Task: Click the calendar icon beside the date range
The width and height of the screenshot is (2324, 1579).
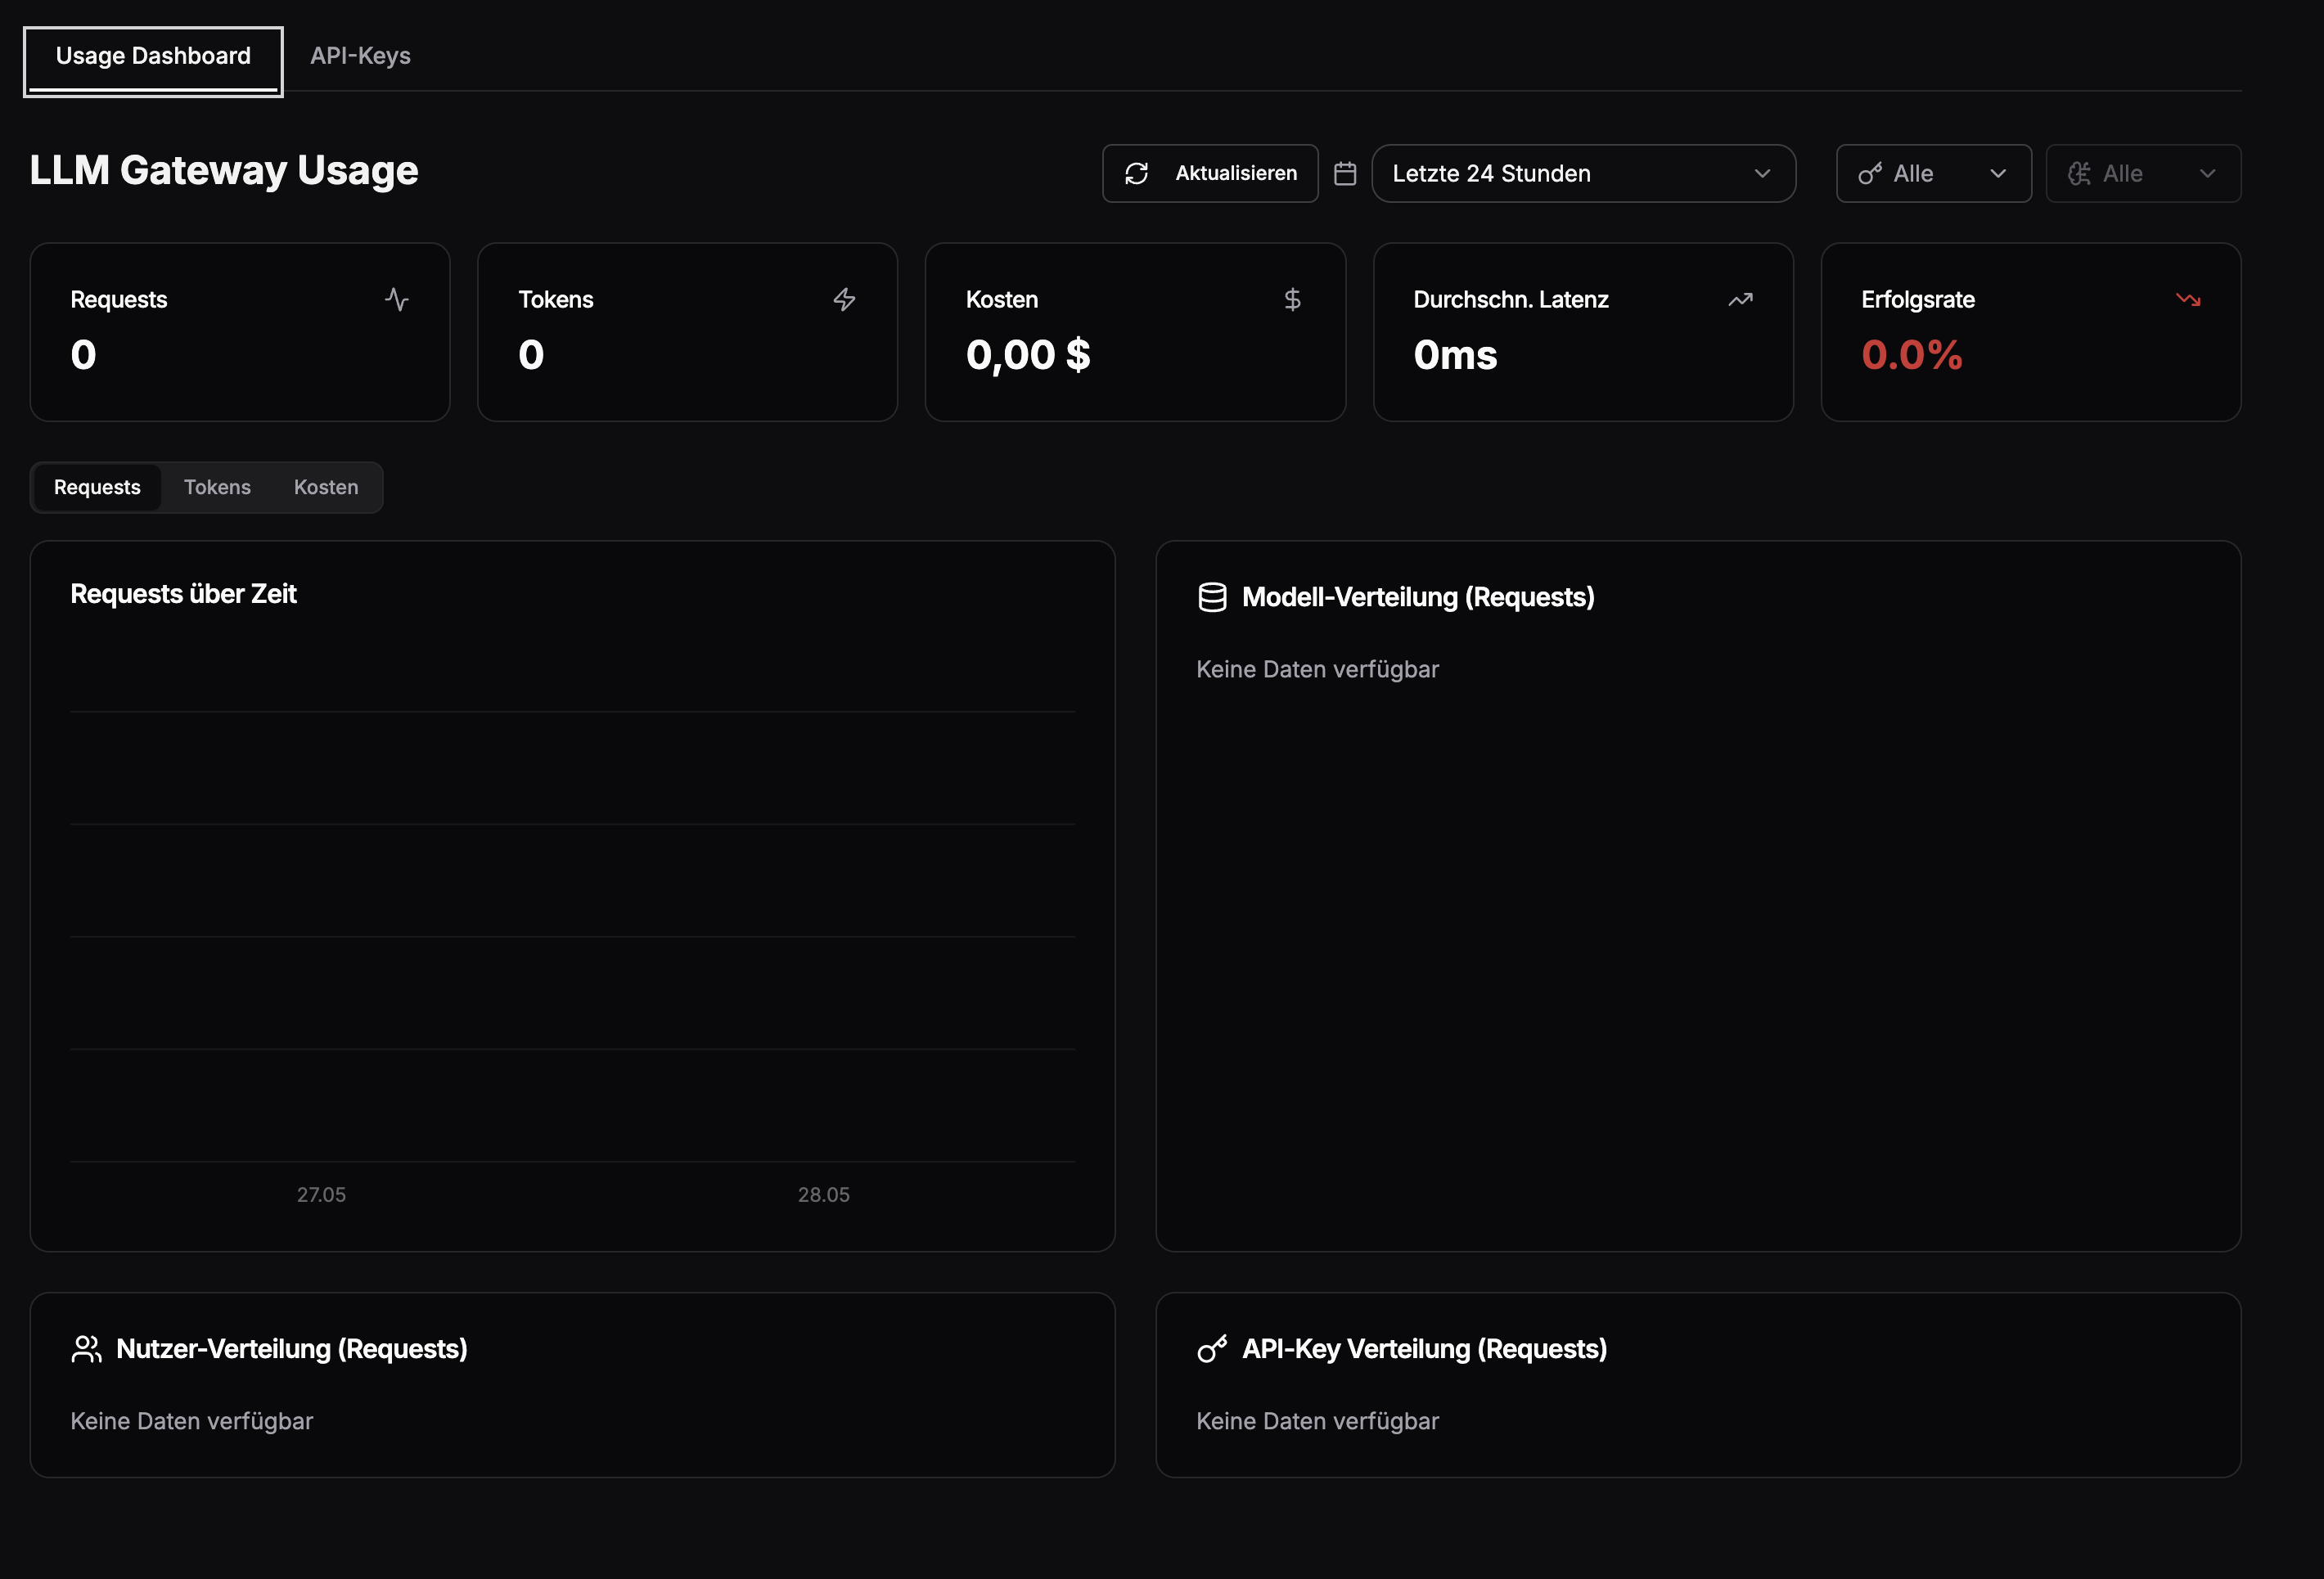Action: click(x=1345, y=174)
